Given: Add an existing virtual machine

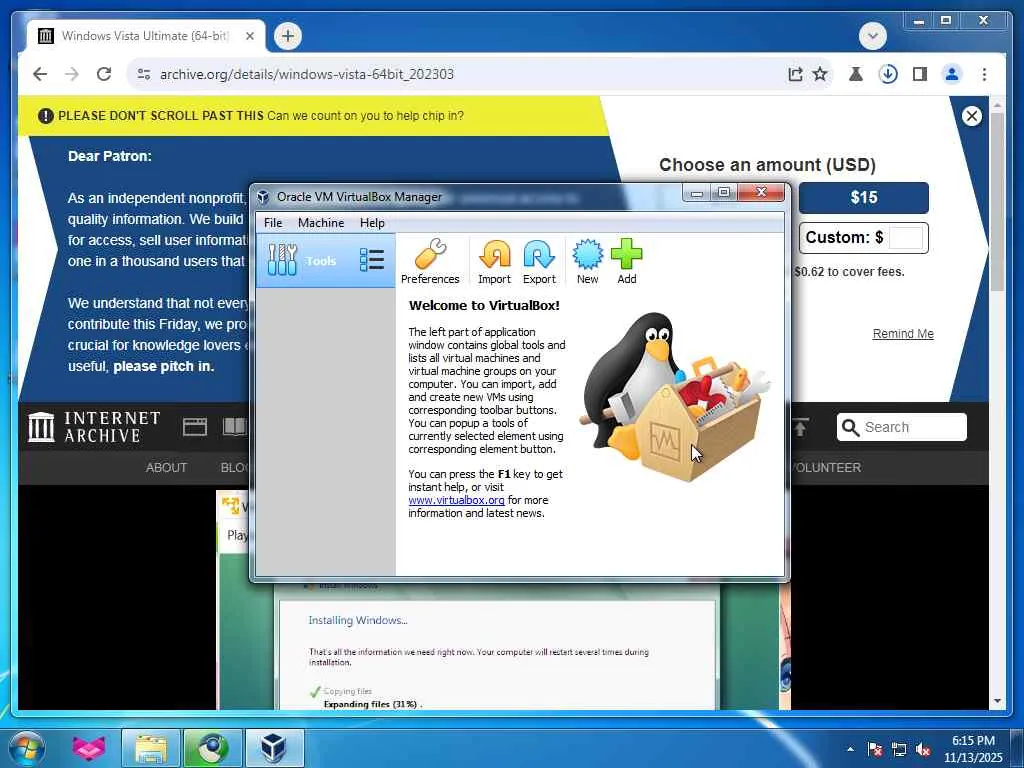Looking at the screenshot, I should click(626, 261).
